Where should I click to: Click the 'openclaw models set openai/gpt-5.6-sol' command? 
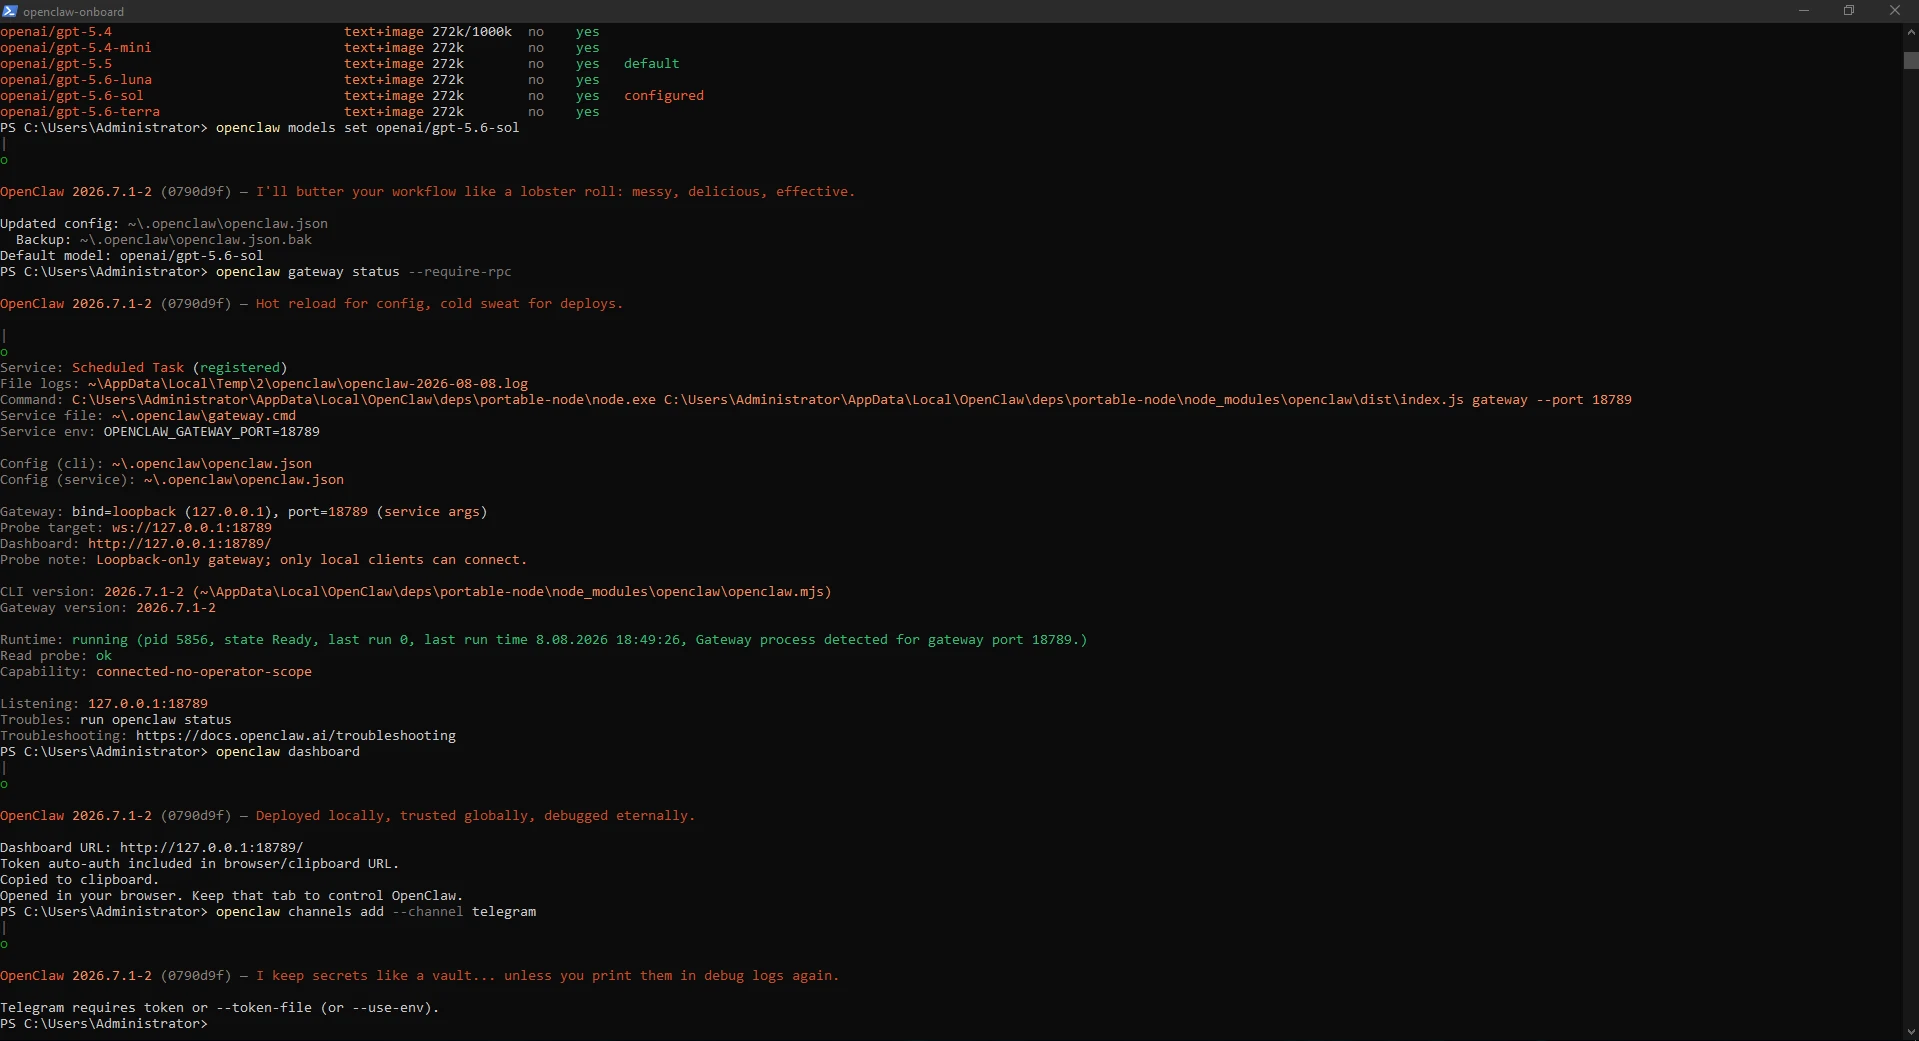368,128
